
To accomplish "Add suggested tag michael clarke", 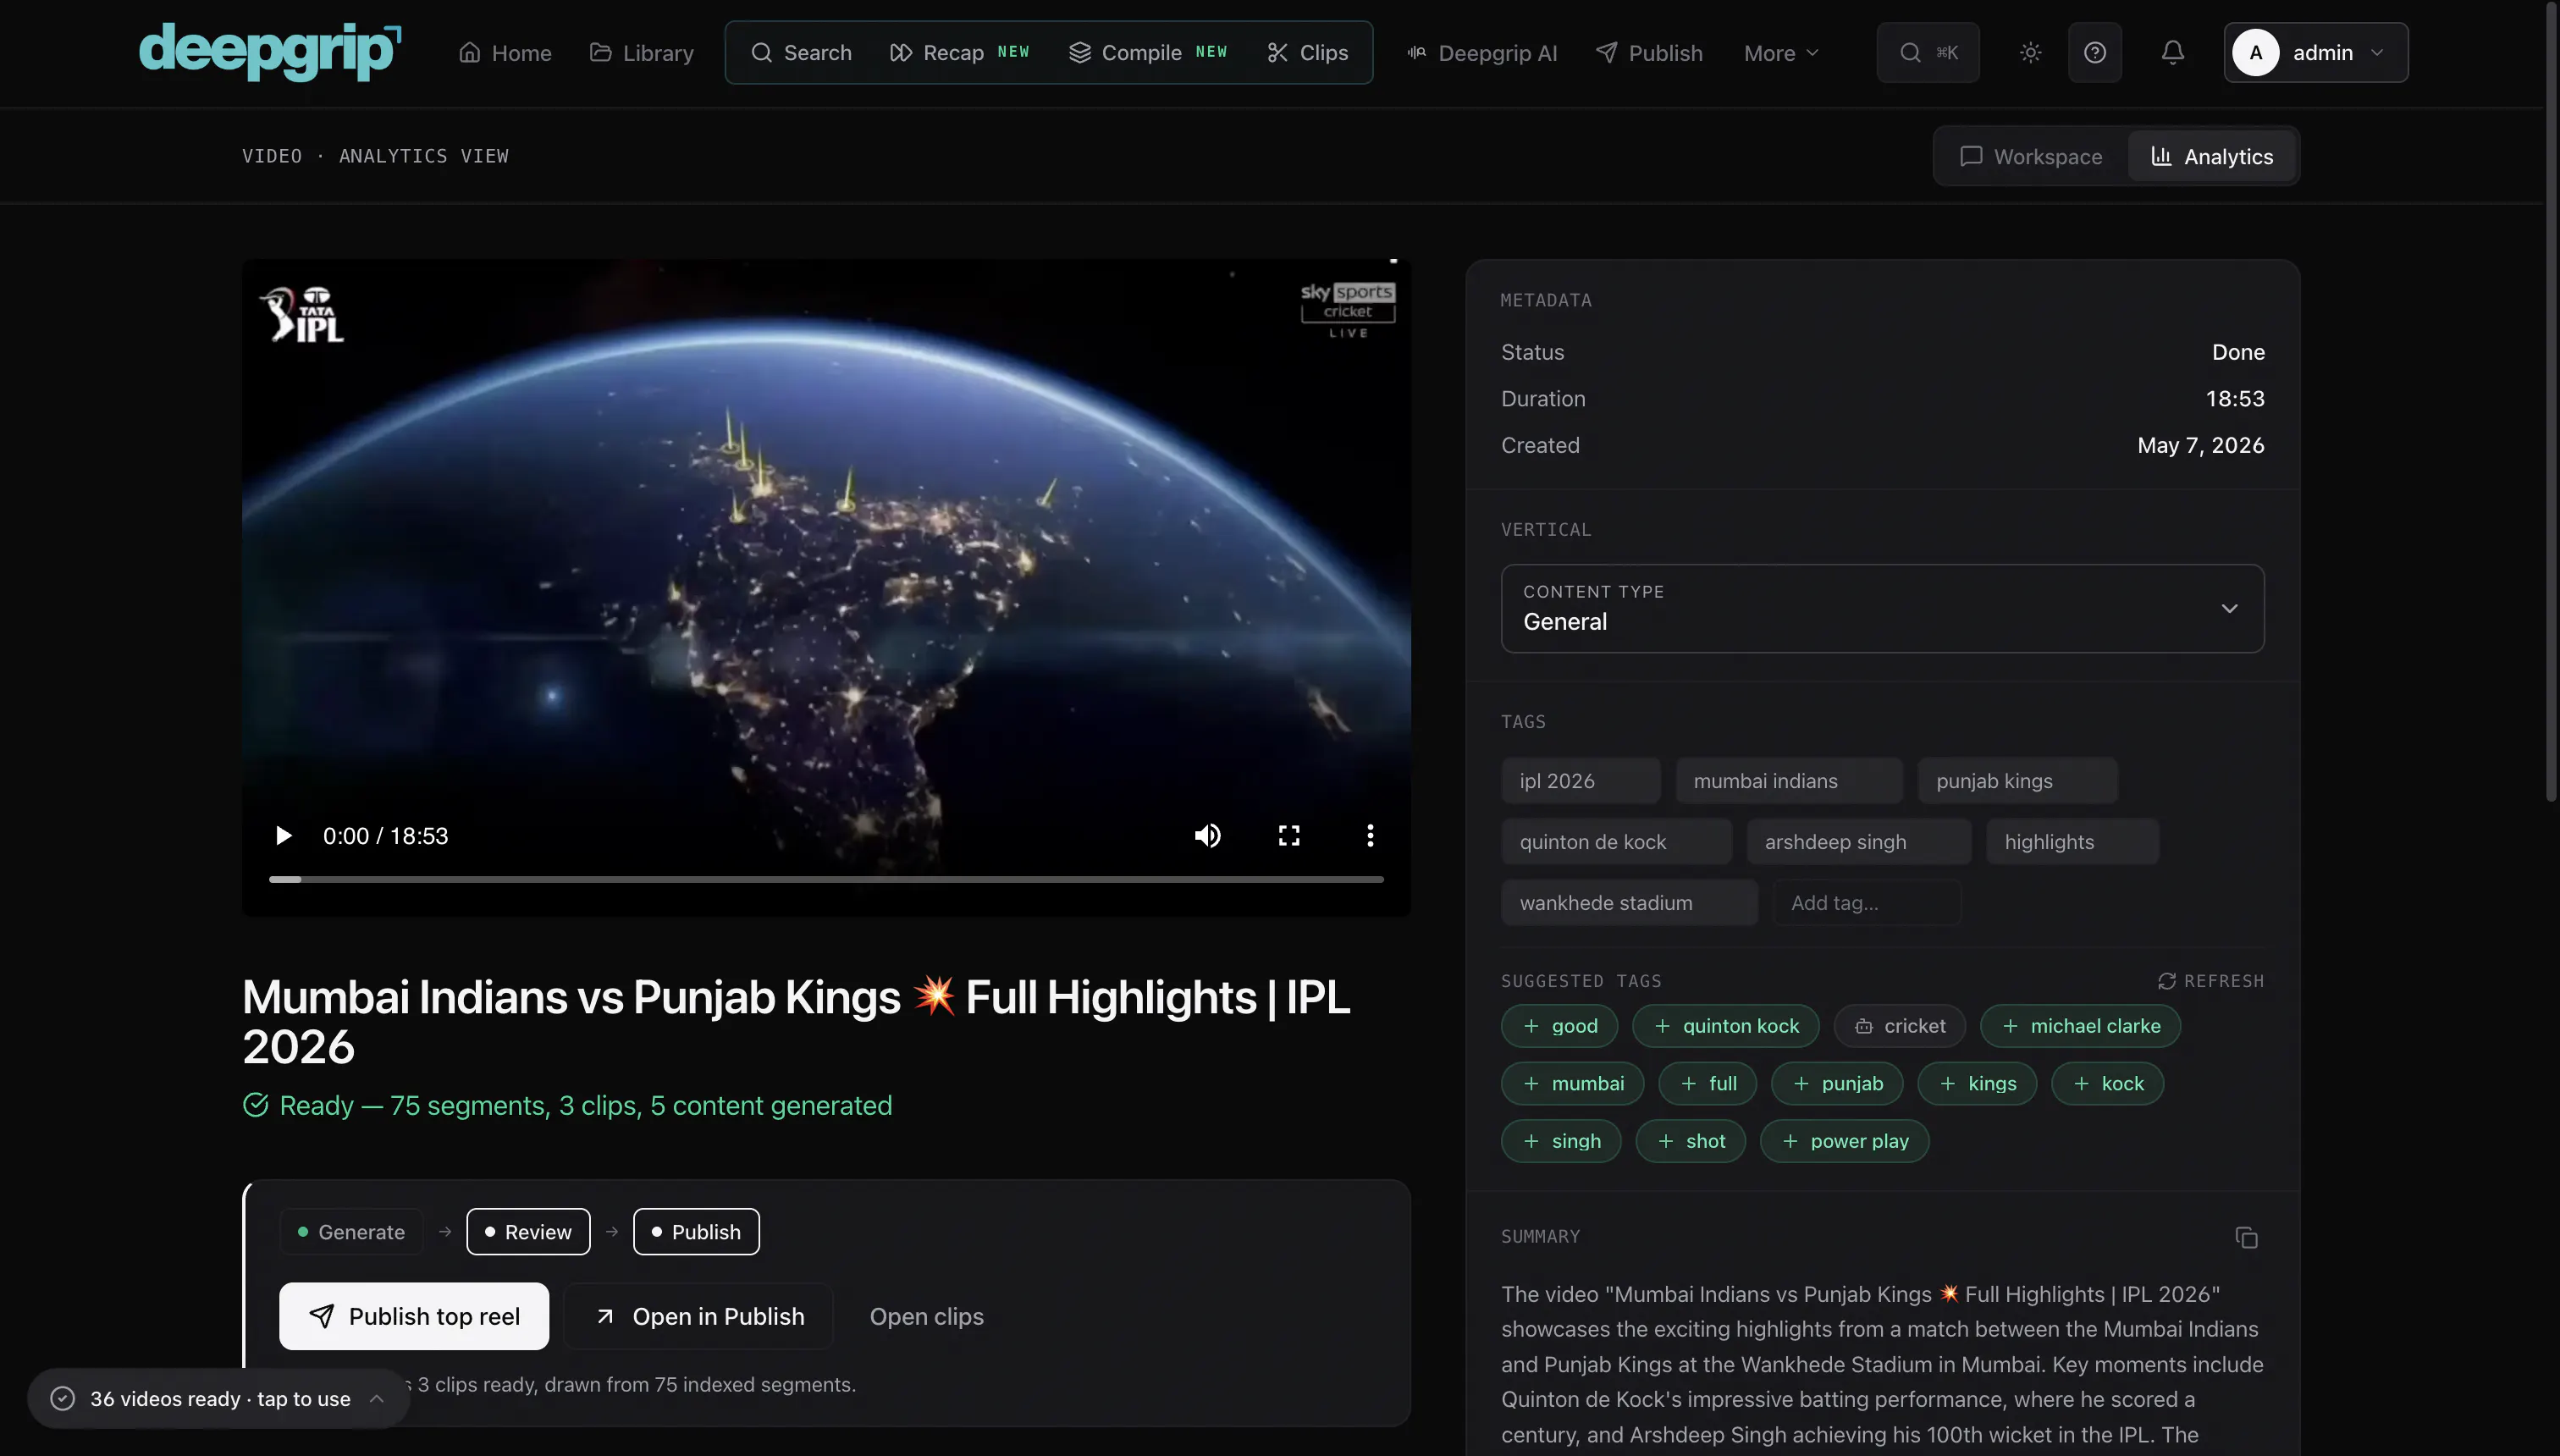I will point(2080,1025).
